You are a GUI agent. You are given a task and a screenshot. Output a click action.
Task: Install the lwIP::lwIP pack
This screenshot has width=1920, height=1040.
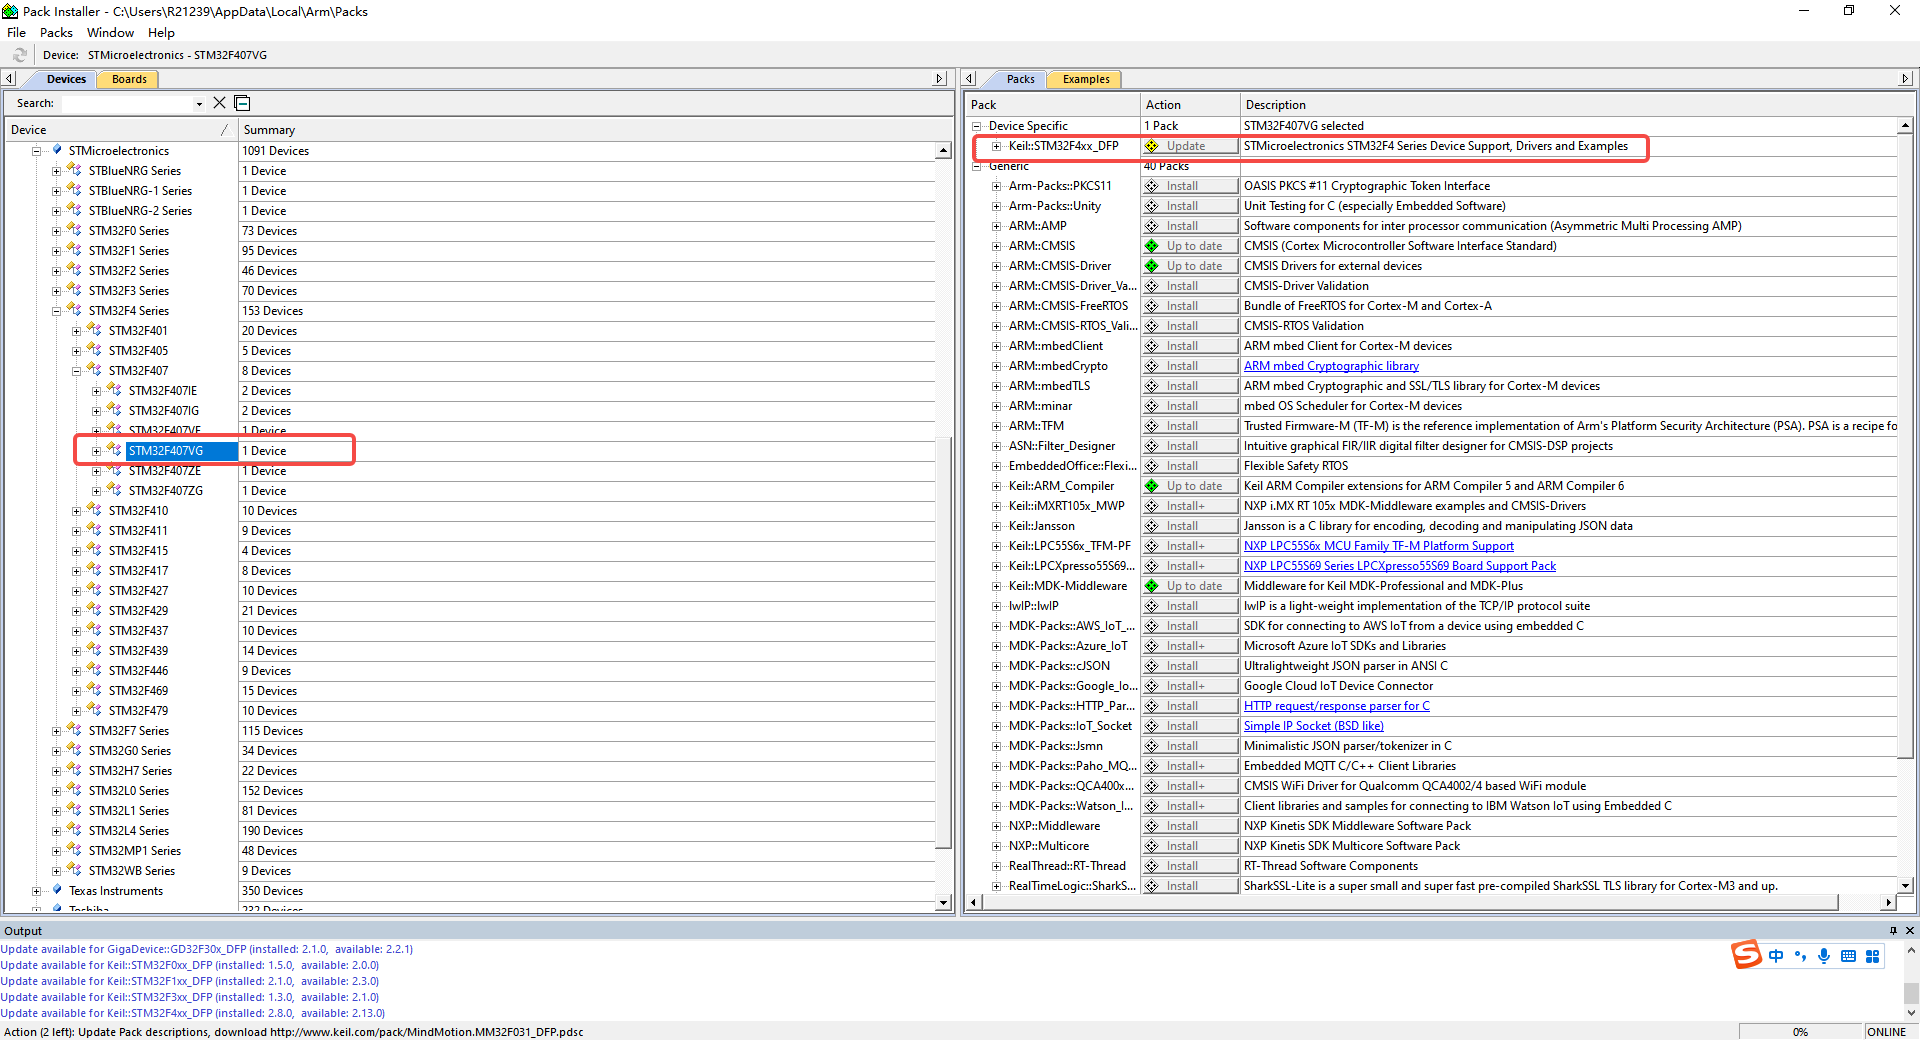(x=1190, y=606)
